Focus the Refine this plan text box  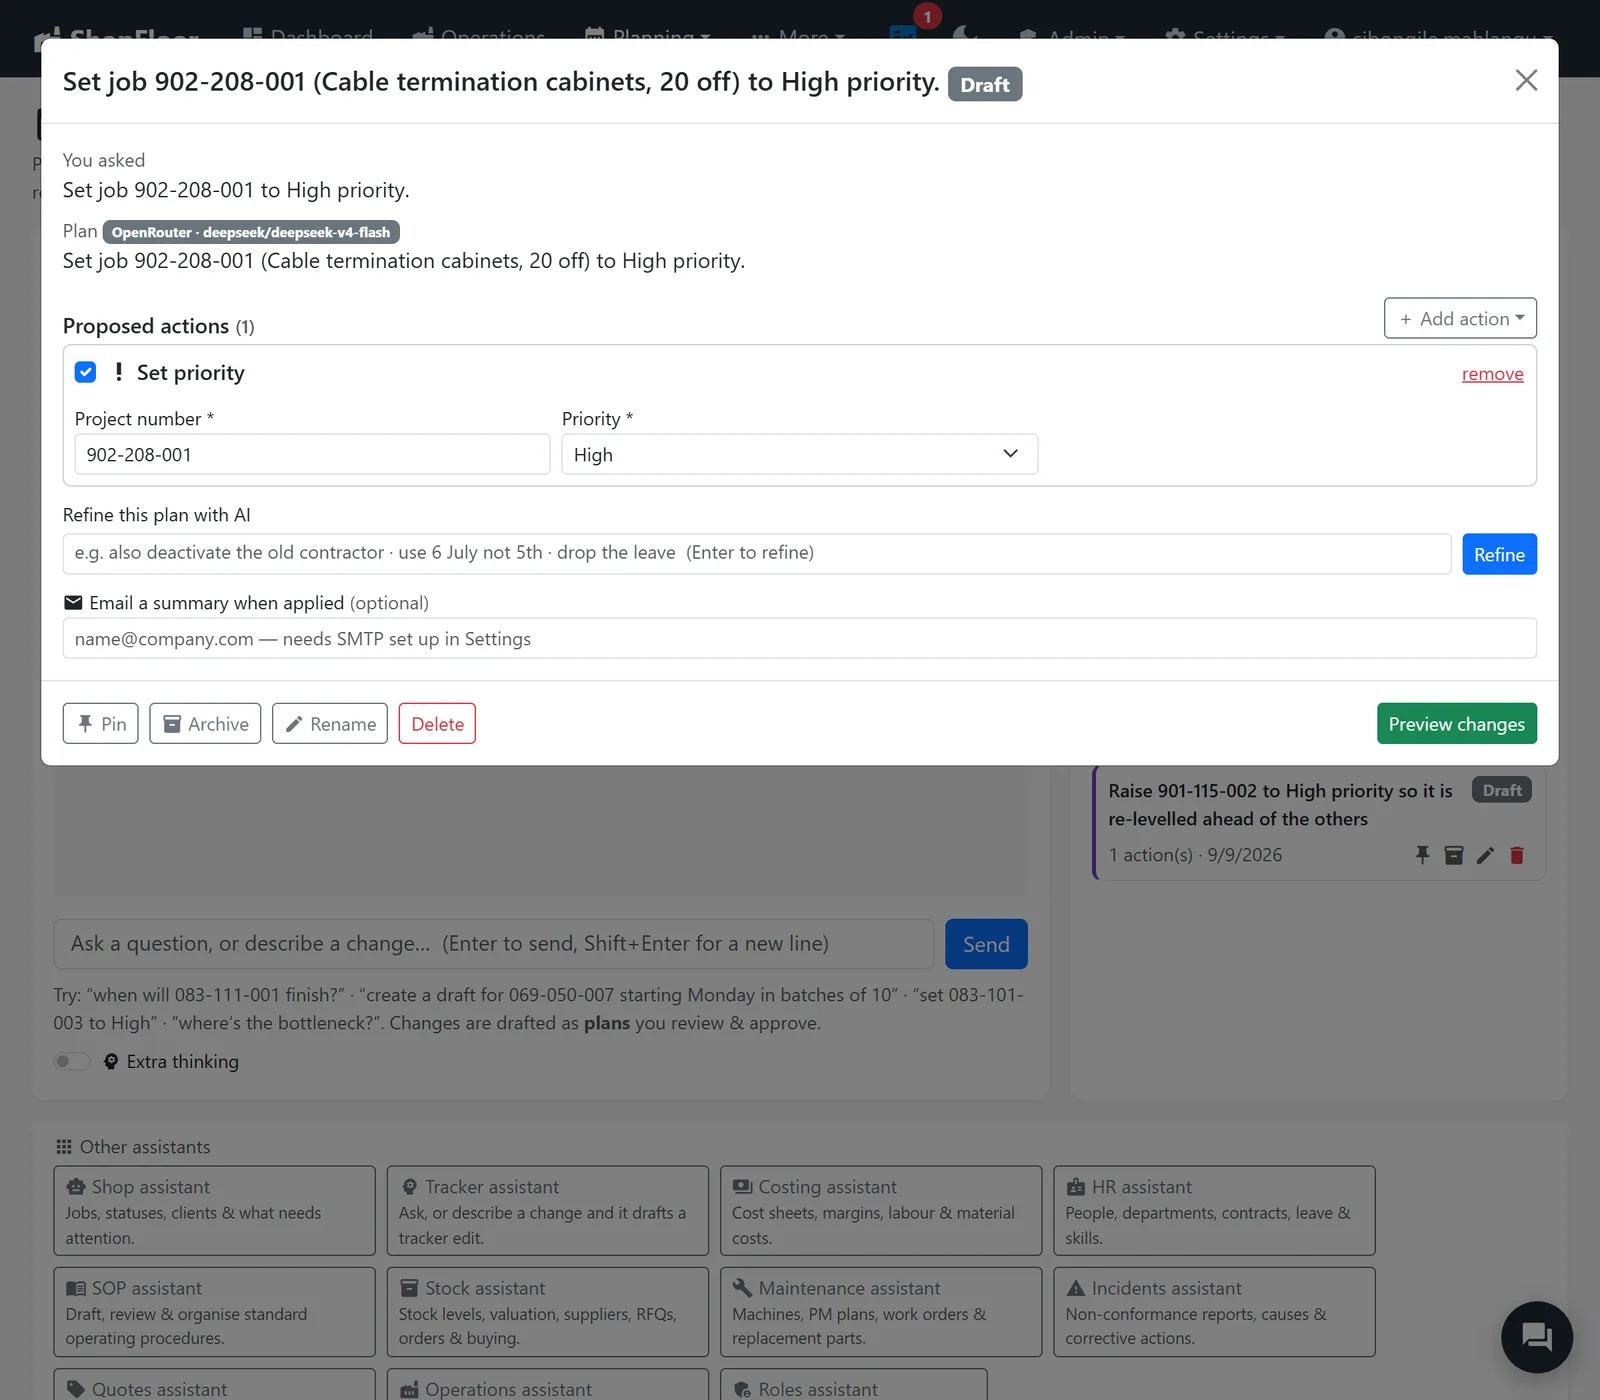757,553
